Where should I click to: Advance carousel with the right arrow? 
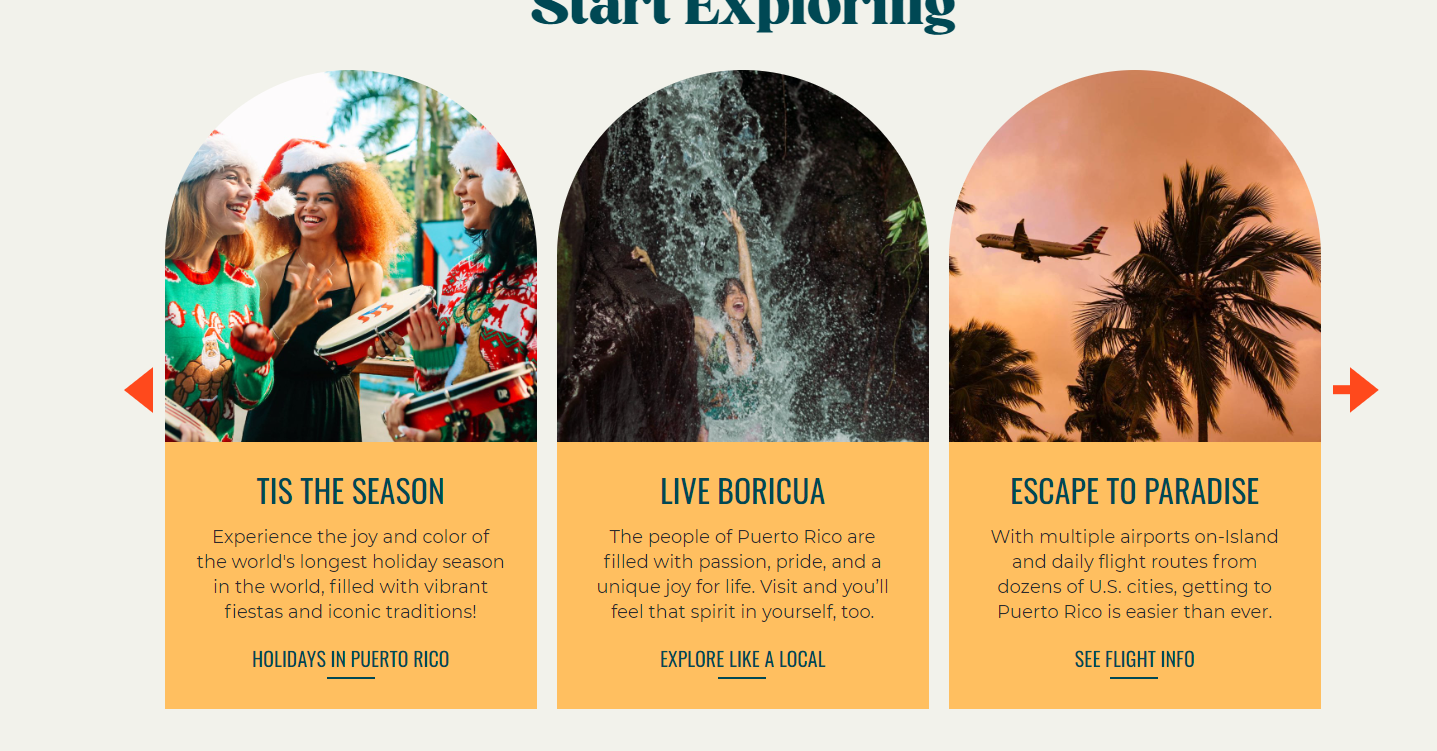pyautogui.click(x=1356, y=390)
